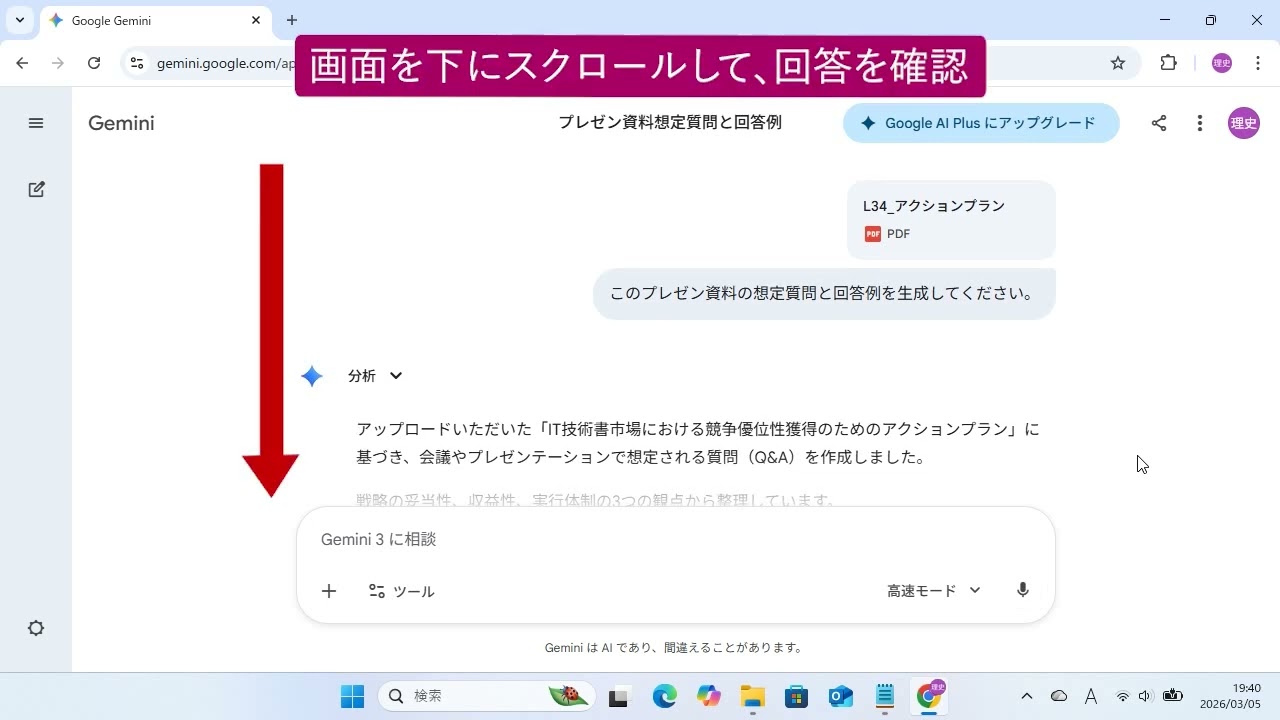Bookmark this page with the star
The image size is (1280, 720).
tap(1118, 63)
